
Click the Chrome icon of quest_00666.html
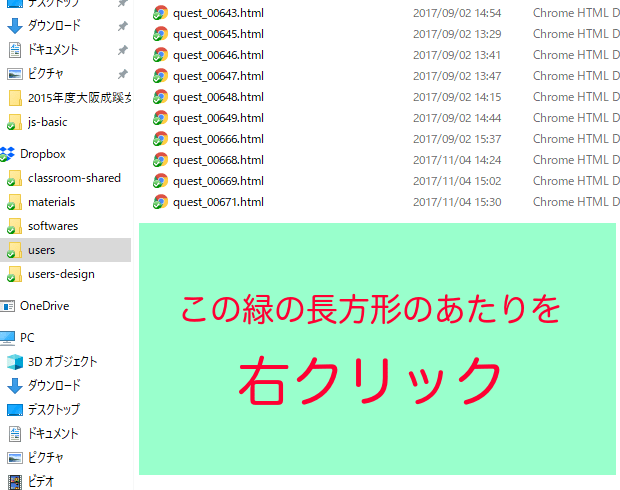click(160, 139)
